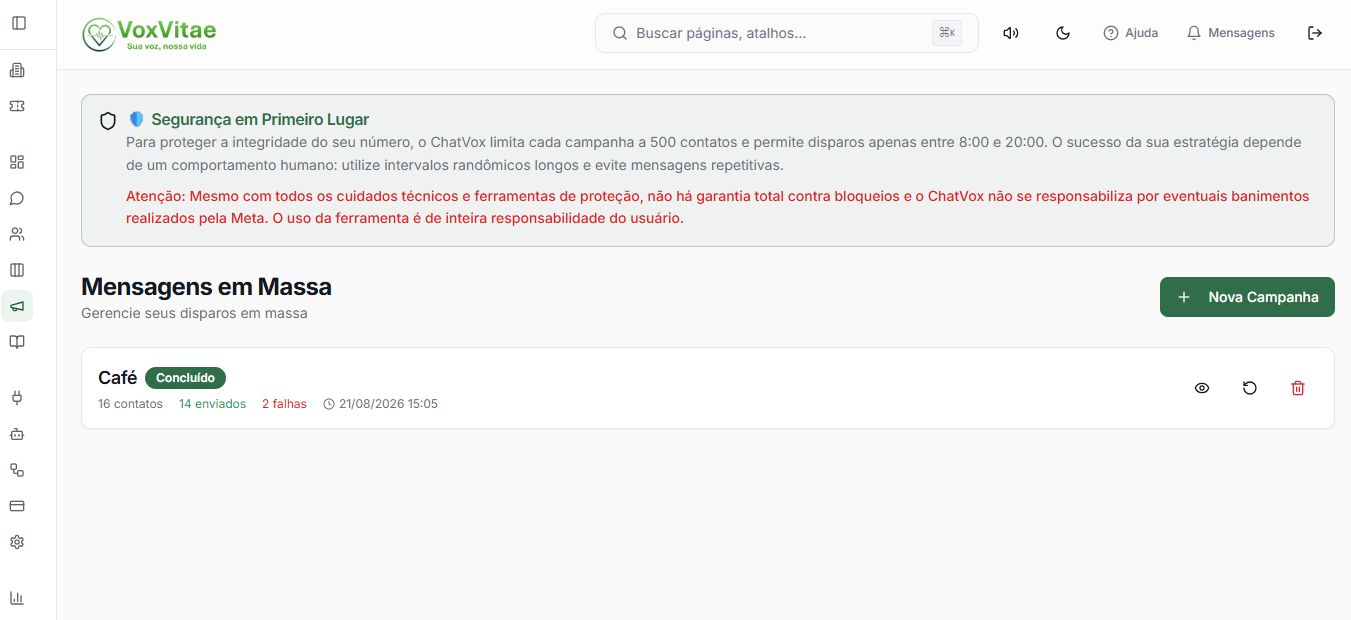Toggle the sound speaker icon
This screenshot has width=1351, height=620.
click(x=1011, y=33)
